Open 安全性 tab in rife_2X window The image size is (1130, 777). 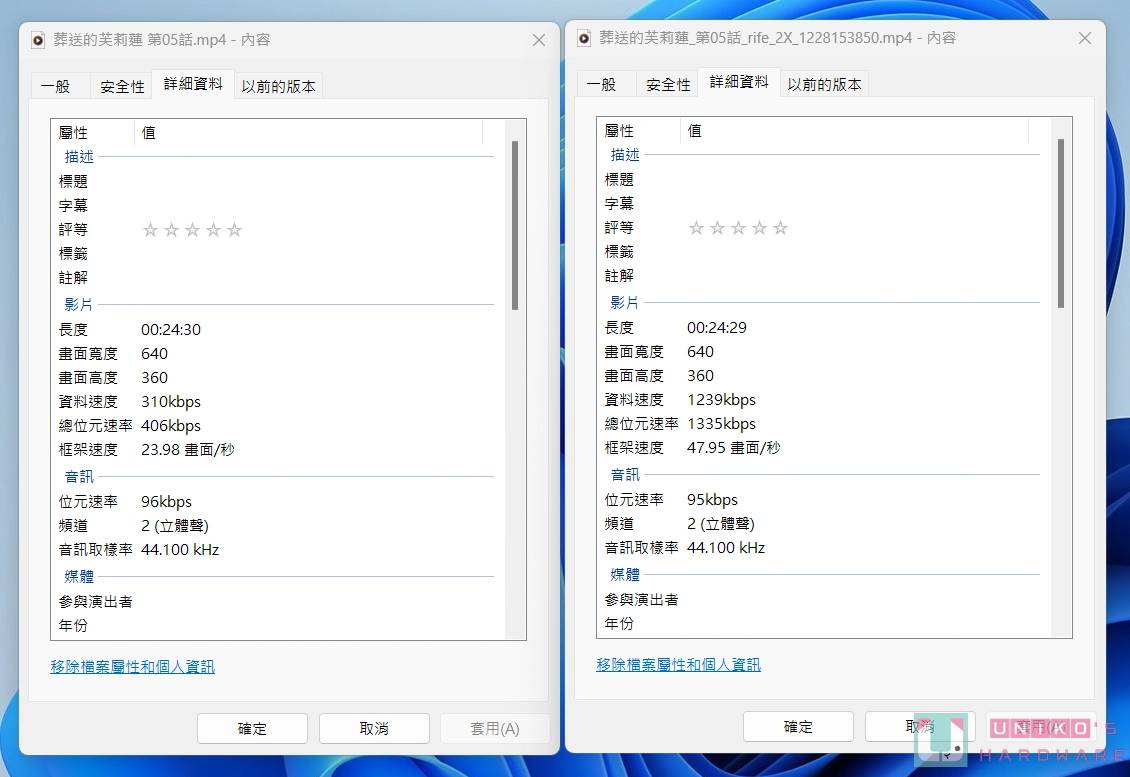668,84
